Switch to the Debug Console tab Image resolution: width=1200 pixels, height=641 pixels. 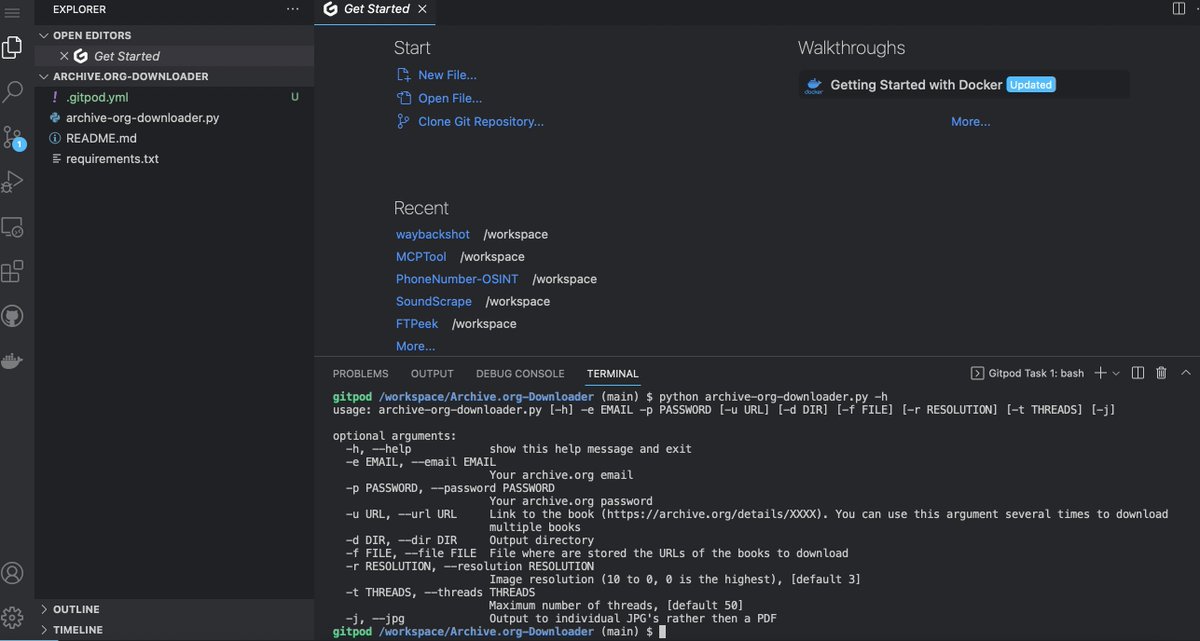520,373
